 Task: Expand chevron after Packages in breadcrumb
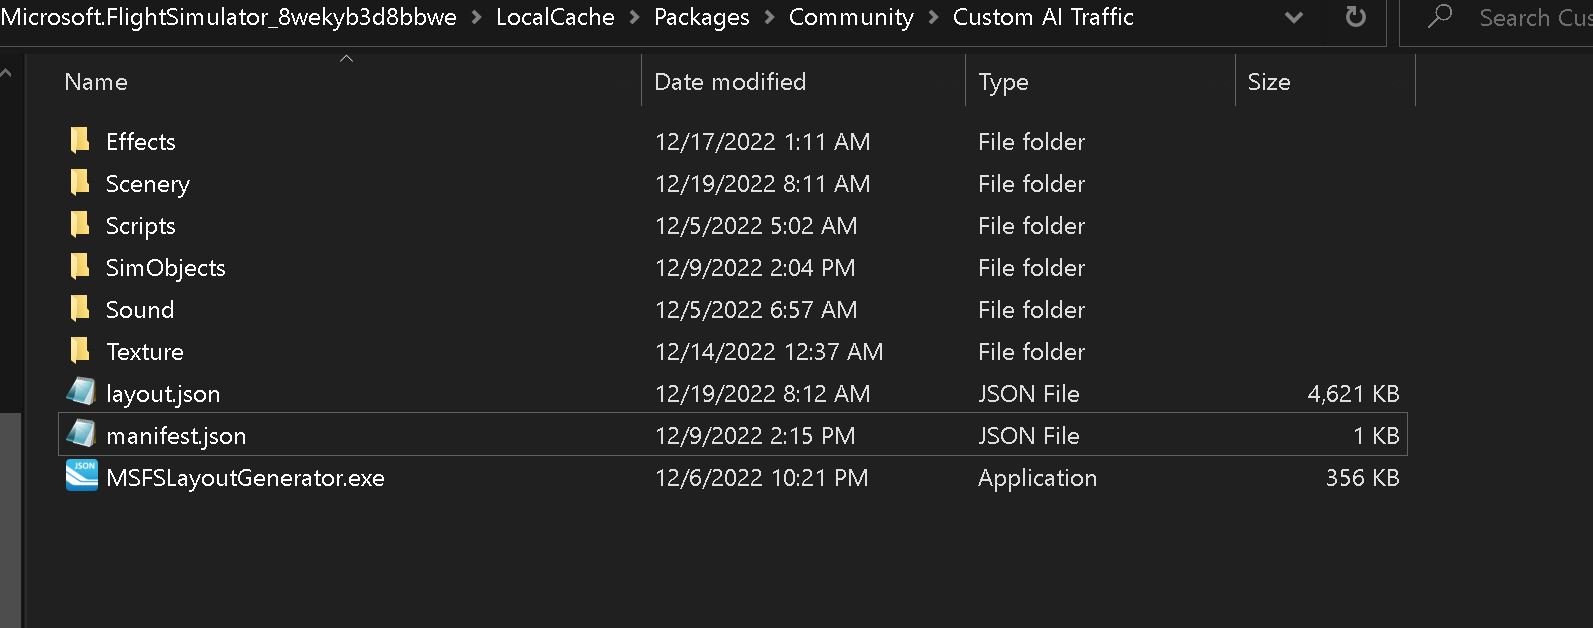(x=769, y=18)
